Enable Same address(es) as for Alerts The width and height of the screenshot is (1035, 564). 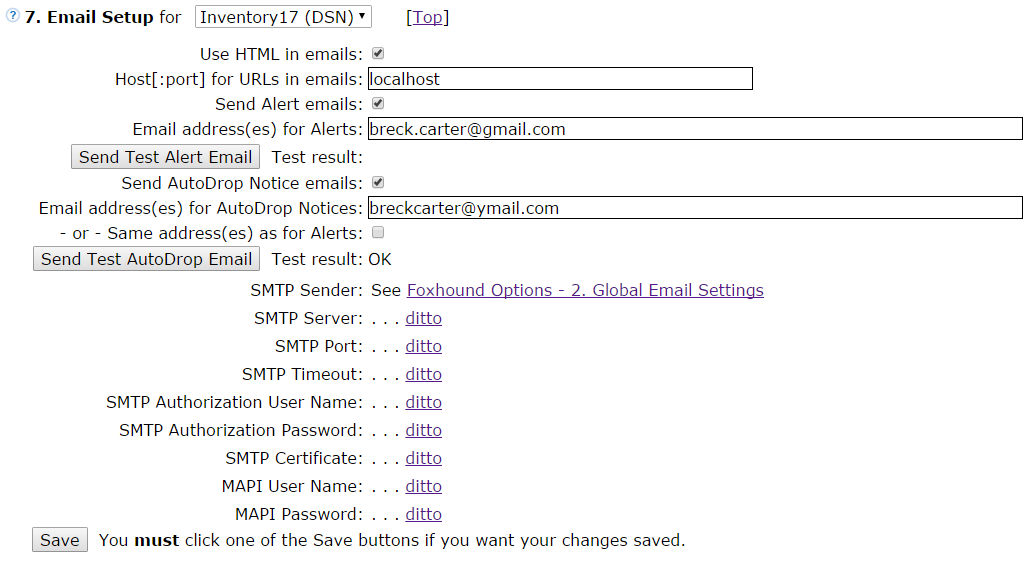(x=378, y=232)
